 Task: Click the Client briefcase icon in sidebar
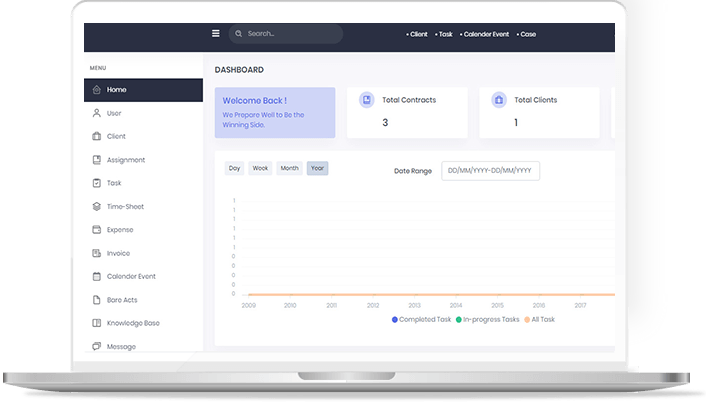96,136
